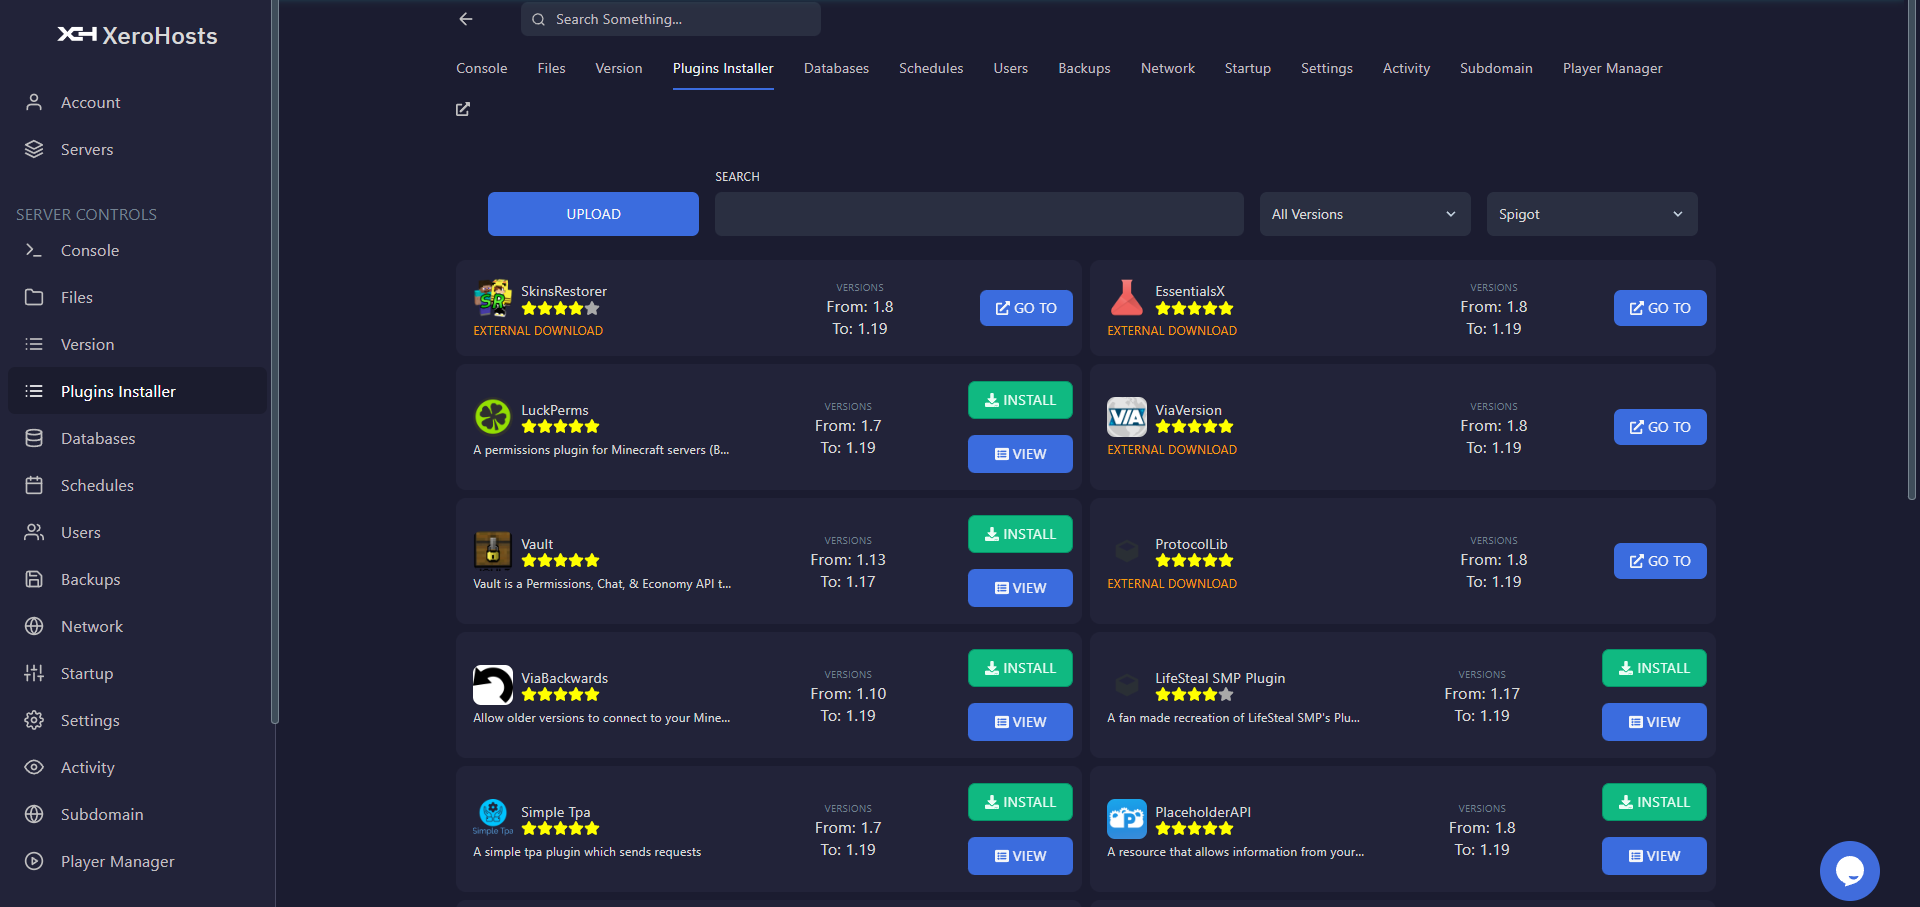1920x907 pixels.
Task: Switch to the Backups tab
Action: click(x=1084, y=68)
